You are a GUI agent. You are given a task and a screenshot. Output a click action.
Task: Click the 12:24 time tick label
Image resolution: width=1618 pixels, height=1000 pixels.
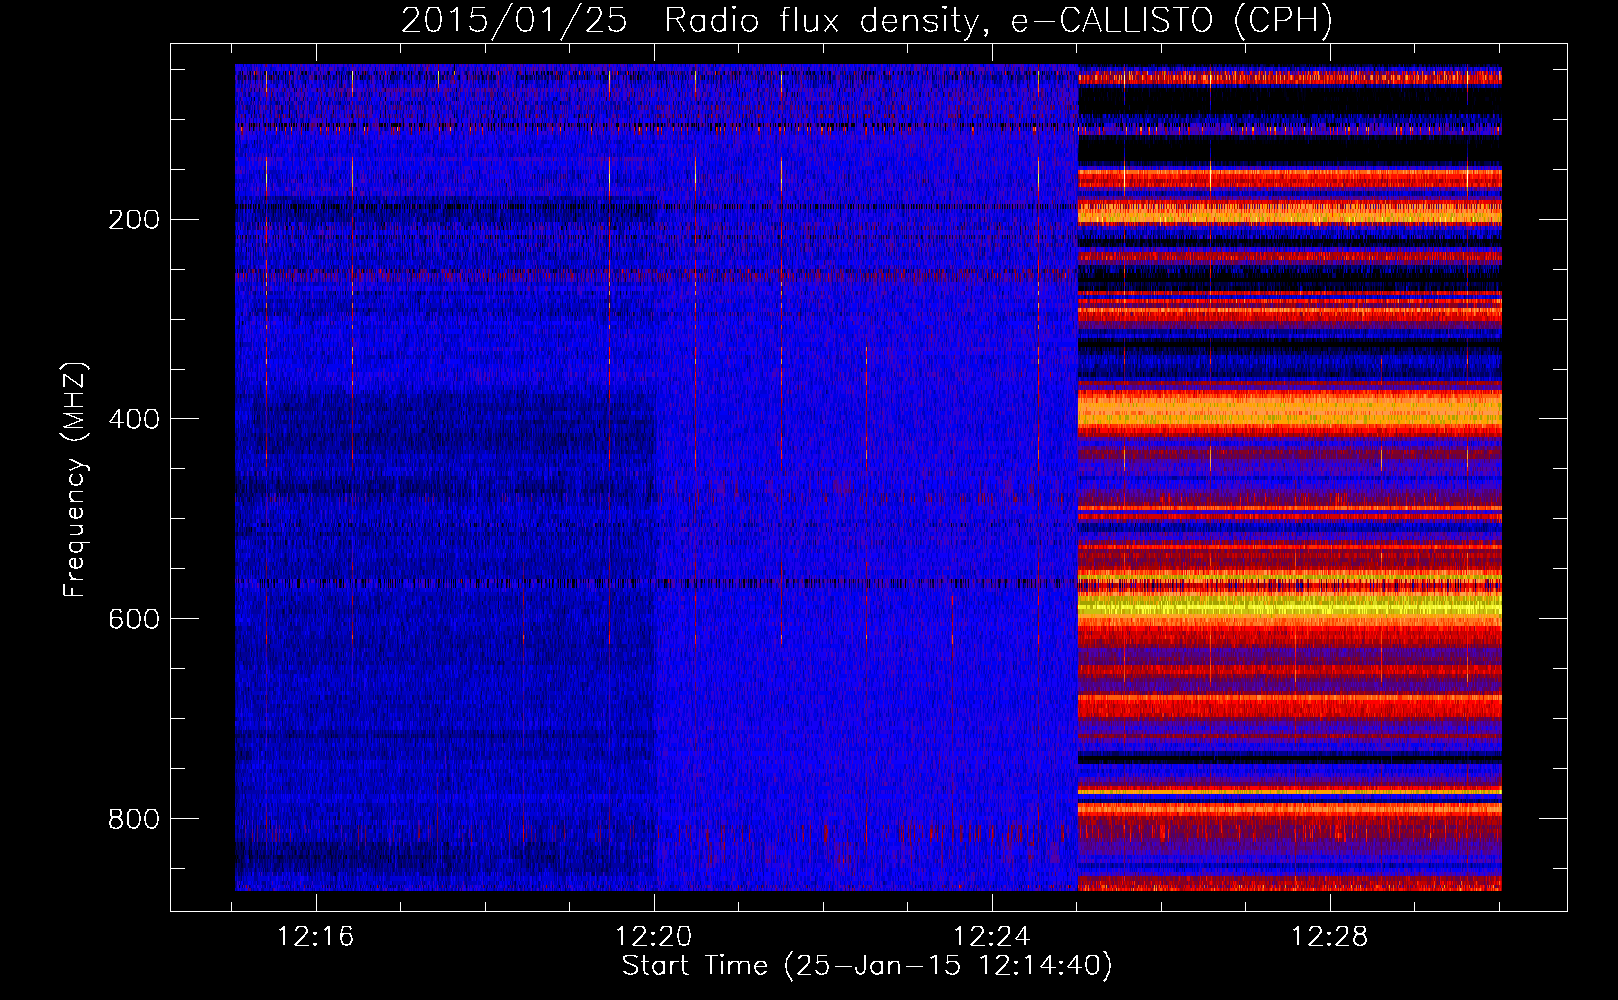[x=992, y=937]
